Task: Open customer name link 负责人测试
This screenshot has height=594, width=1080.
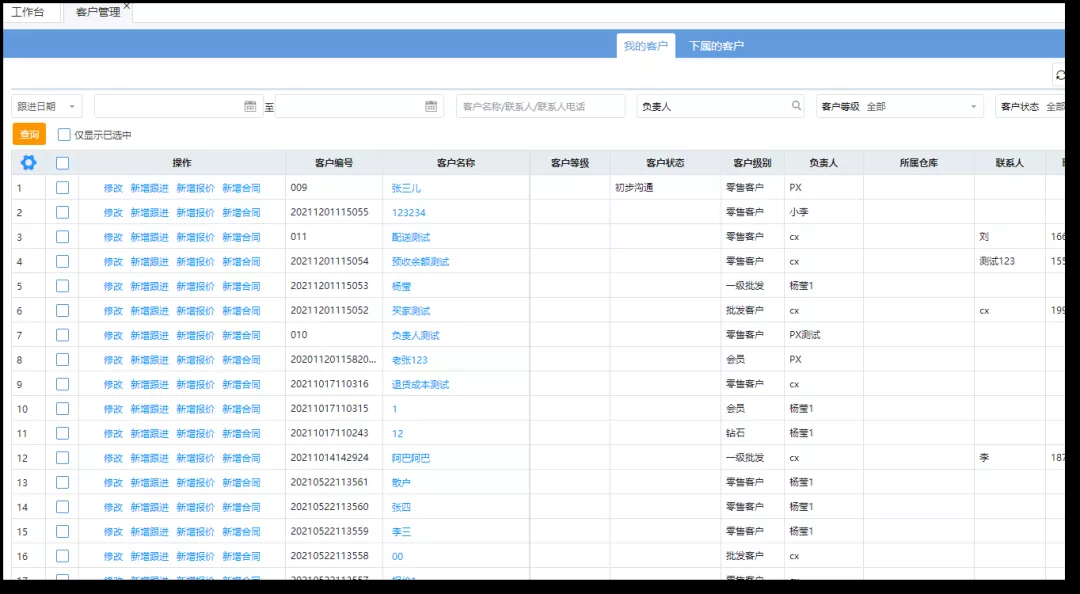Action: pyautogui.click(x=415, y=336)
